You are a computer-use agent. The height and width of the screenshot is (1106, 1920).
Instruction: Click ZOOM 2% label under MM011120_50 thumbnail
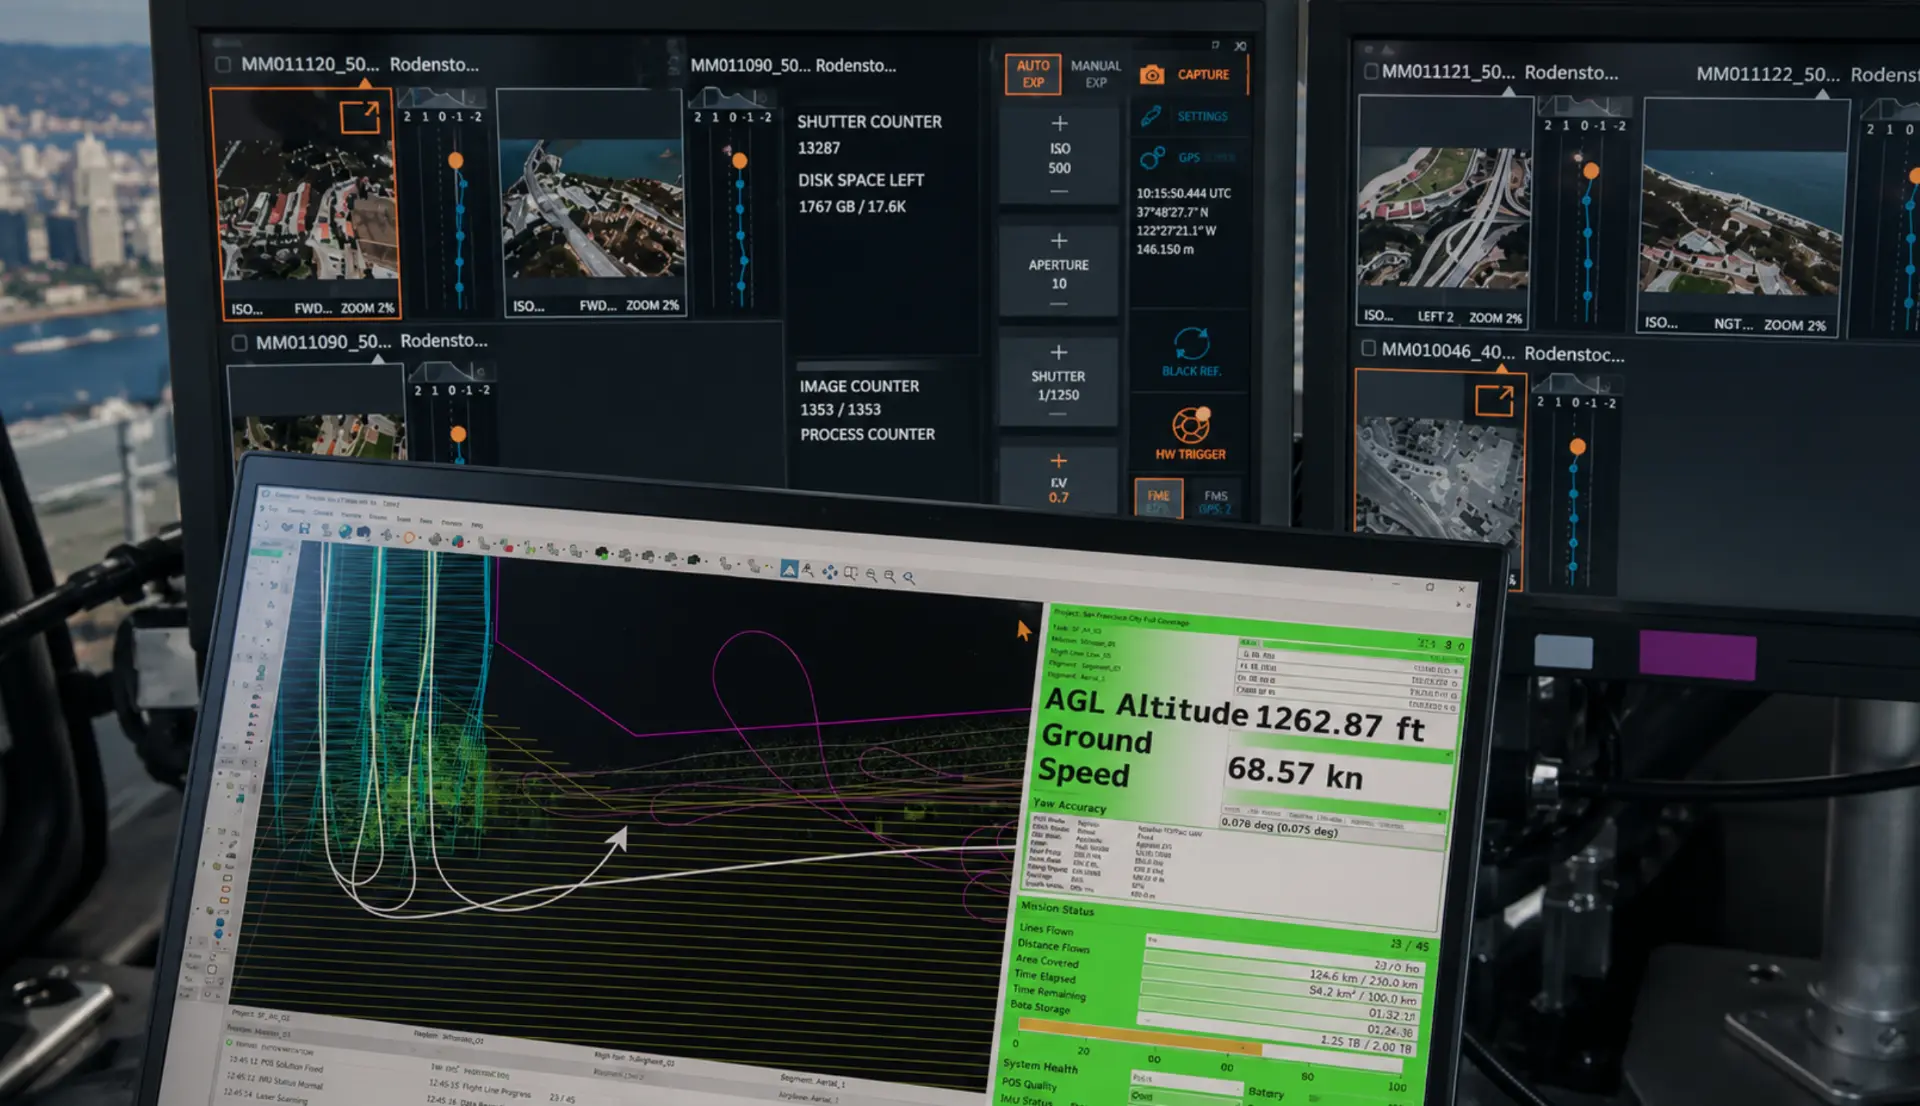[x=367, y=309]
